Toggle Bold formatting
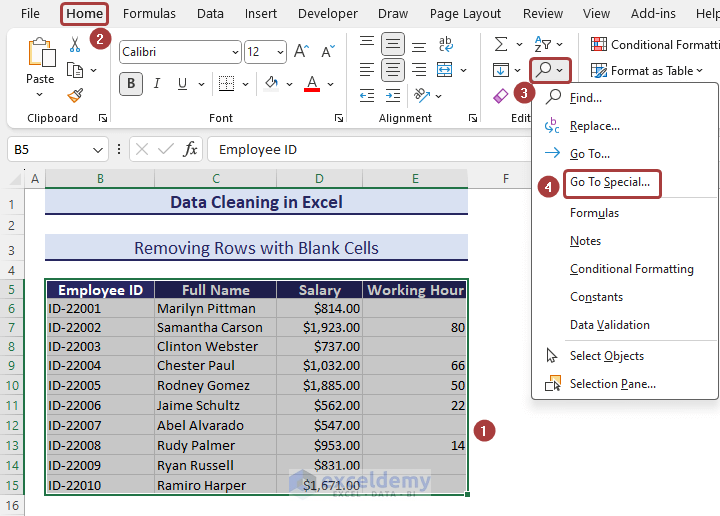 pyautogui.click(x=131, y=84)
